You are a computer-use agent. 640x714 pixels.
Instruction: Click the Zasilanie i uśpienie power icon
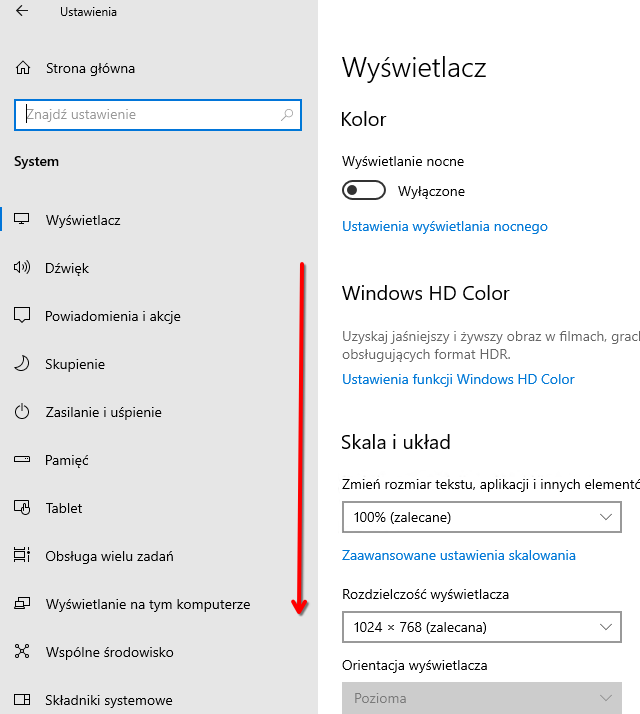point(23,412)
